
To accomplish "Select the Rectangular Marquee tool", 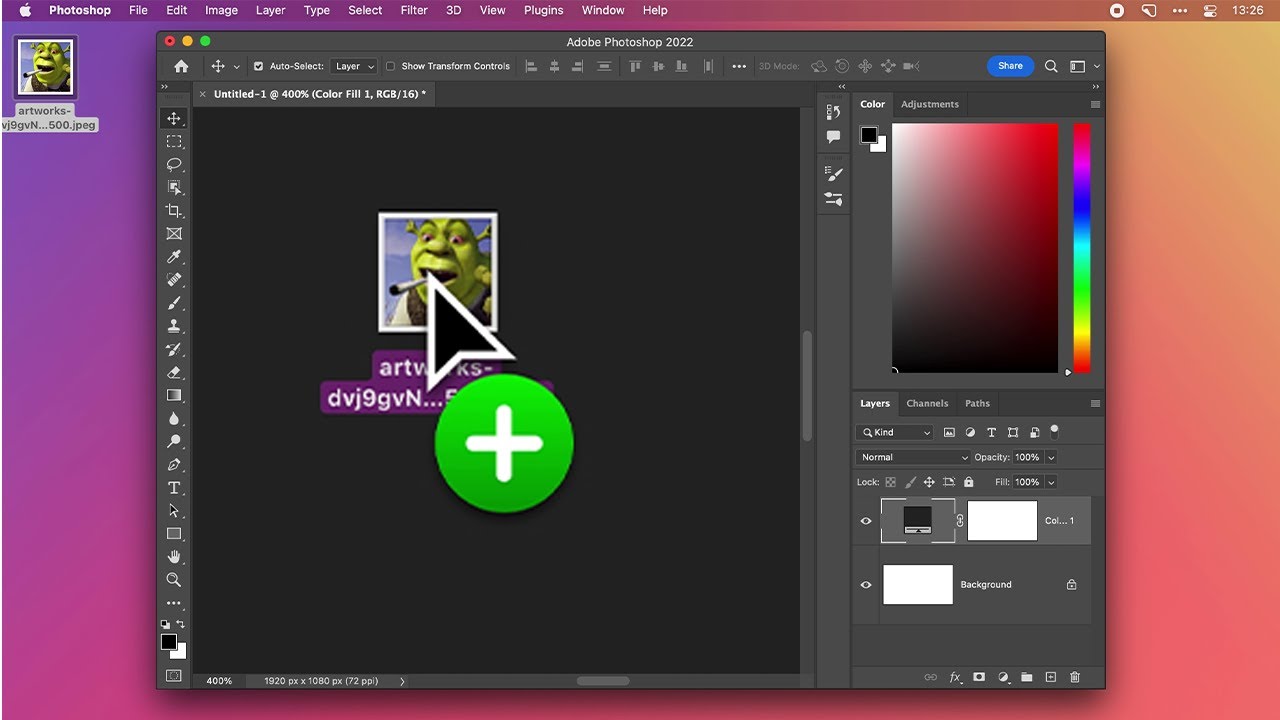I will click(174, 141).
